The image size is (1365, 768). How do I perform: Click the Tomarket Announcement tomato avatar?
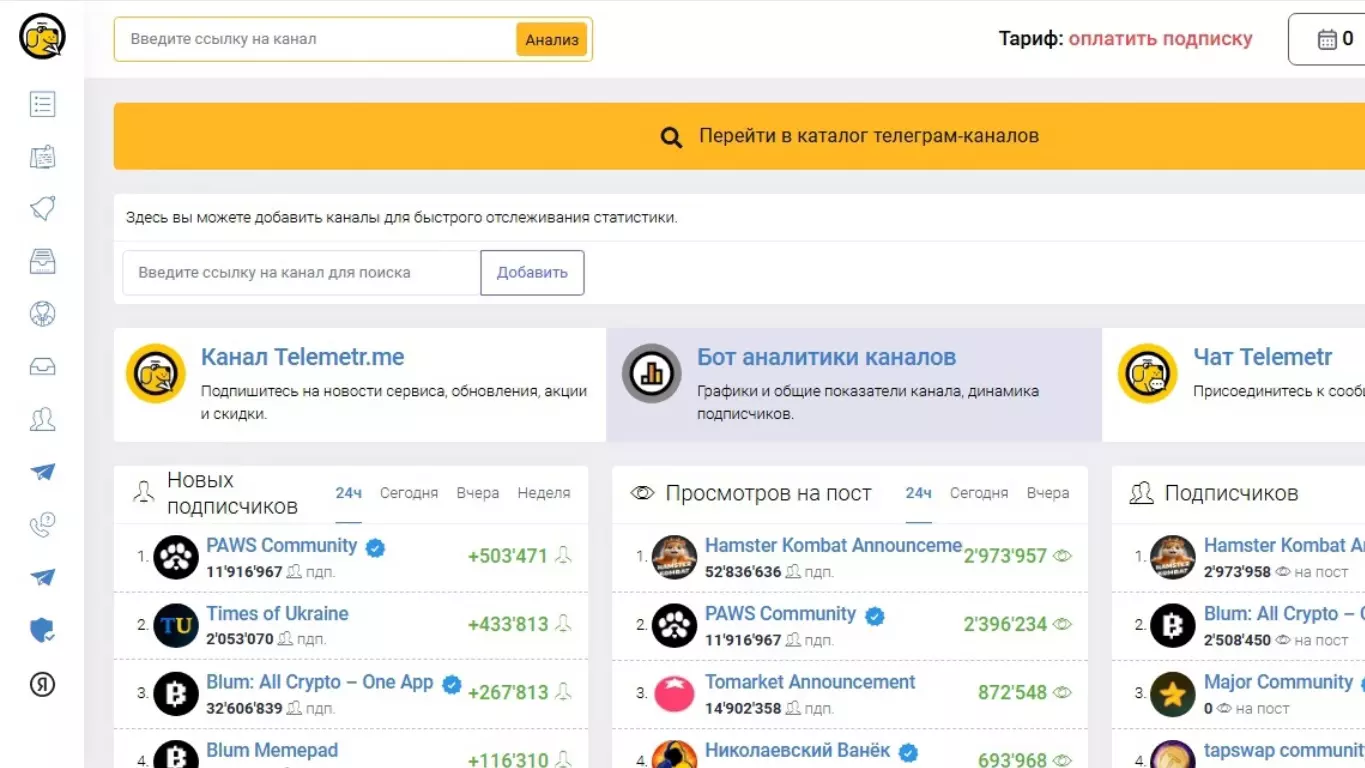[x=674, y=693]
